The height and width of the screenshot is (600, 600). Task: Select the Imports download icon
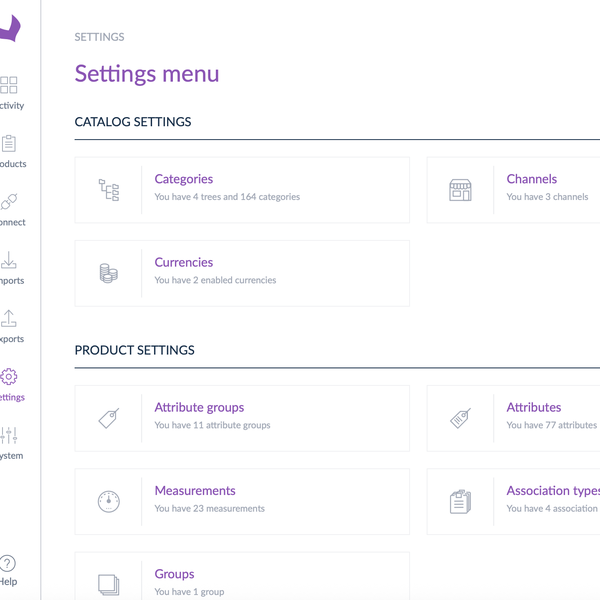9,260
